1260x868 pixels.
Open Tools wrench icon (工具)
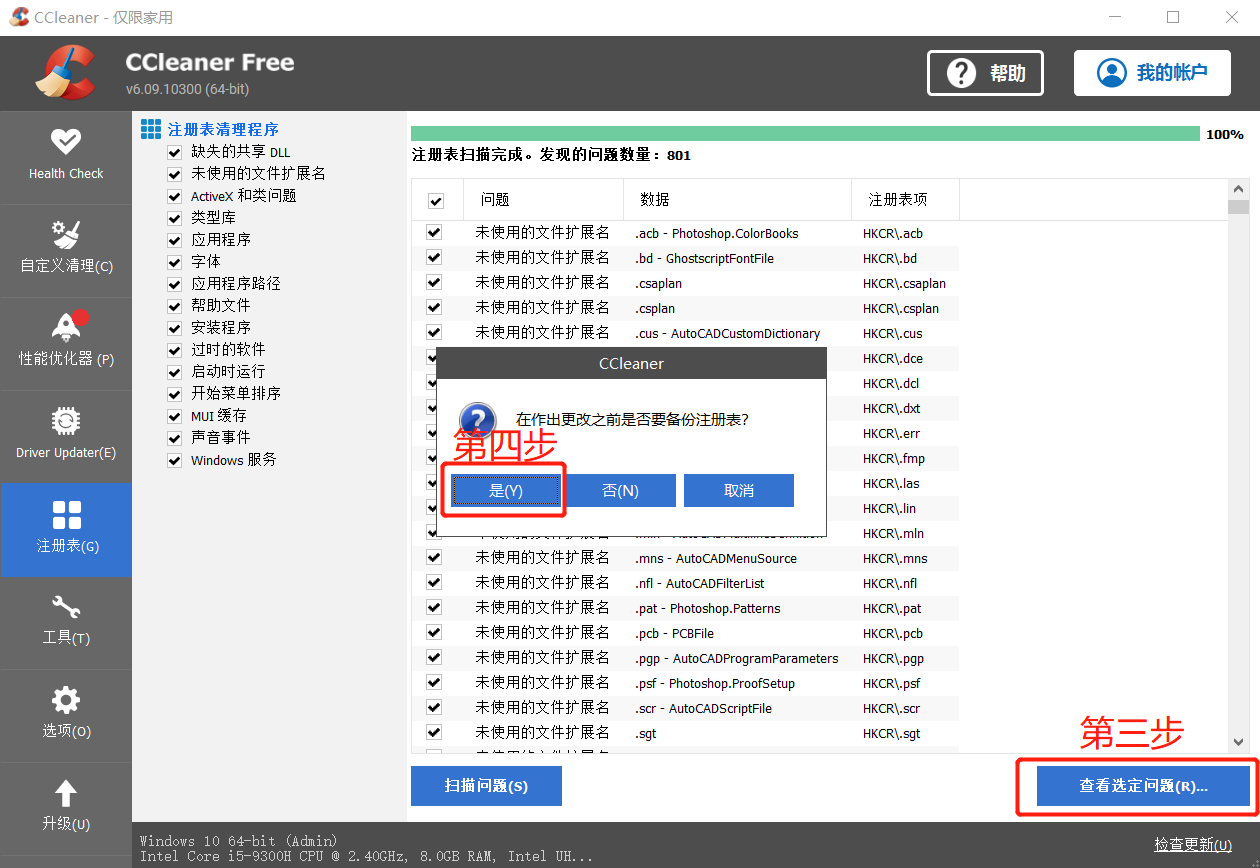click(x=66, y=607)
